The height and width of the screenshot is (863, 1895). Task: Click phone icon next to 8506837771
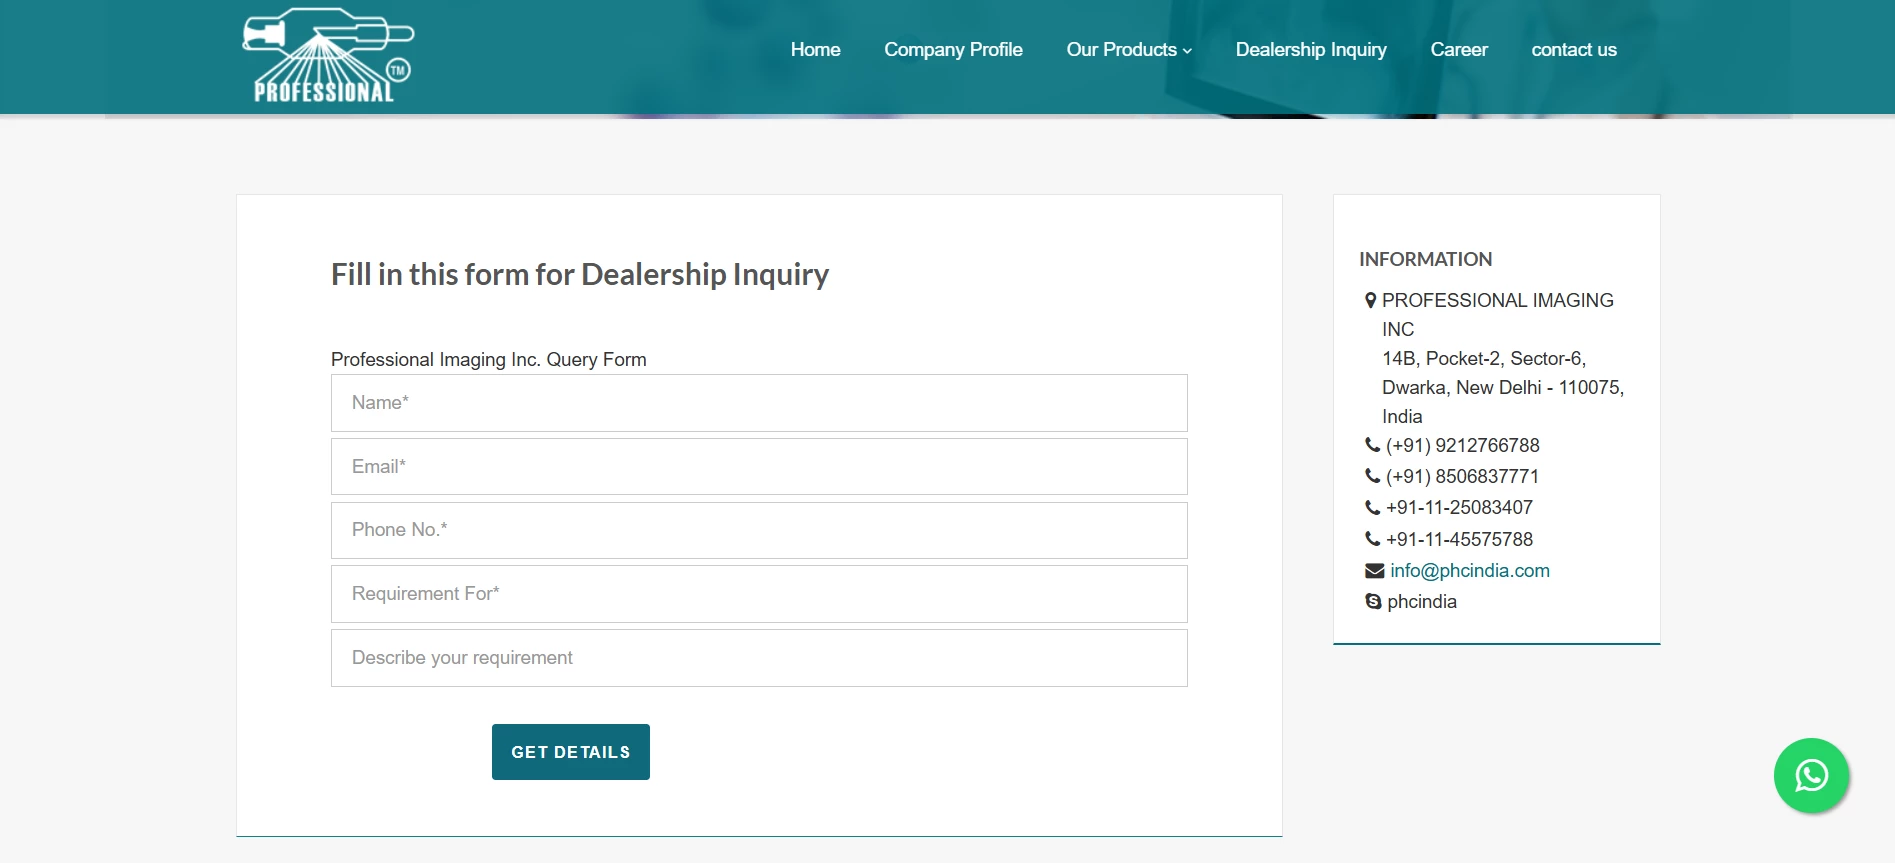tap(1373, 477)
